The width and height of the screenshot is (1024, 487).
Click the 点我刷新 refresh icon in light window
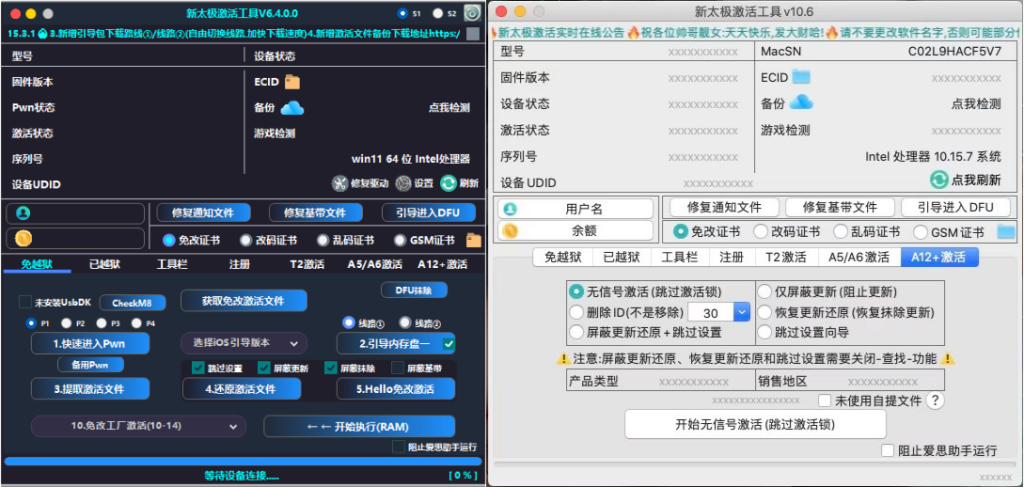click(x=938, y=179)
